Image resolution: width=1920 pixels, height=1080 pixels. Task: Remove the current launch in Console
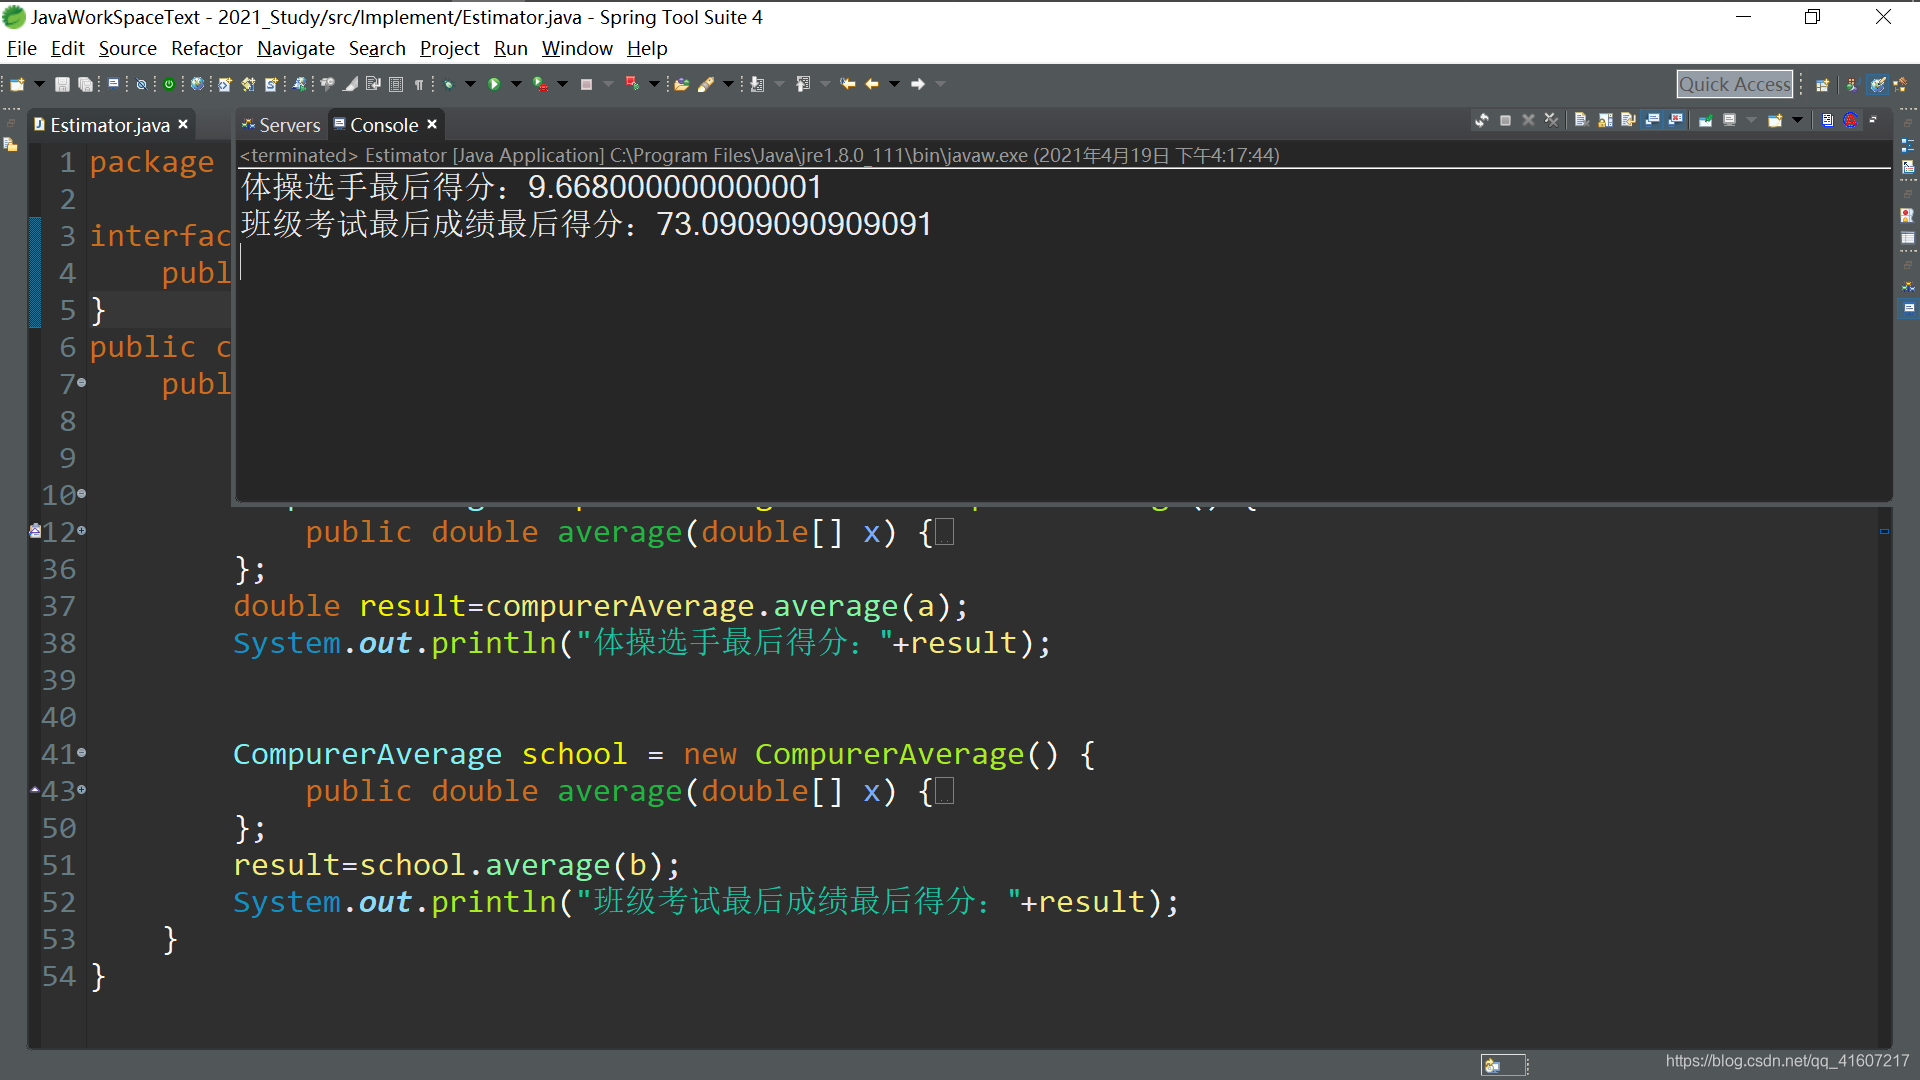(x=1528, y=120)
